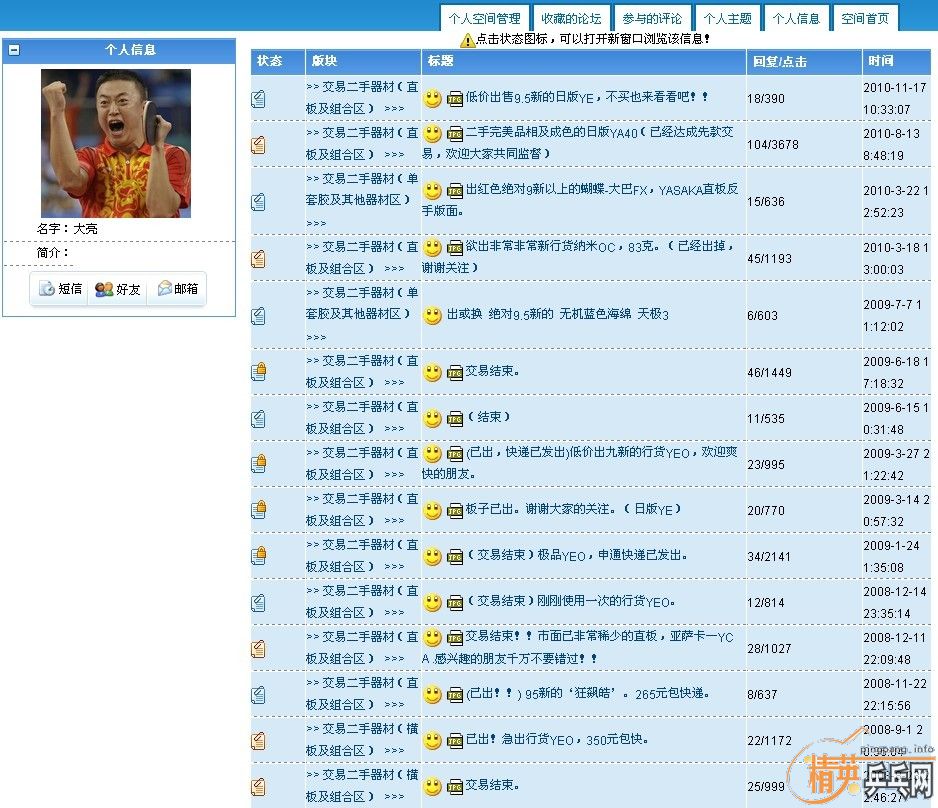Click status icon of the 2010-11-17 post row
Viewport: 938px width, 808px height.
(259, 98)
